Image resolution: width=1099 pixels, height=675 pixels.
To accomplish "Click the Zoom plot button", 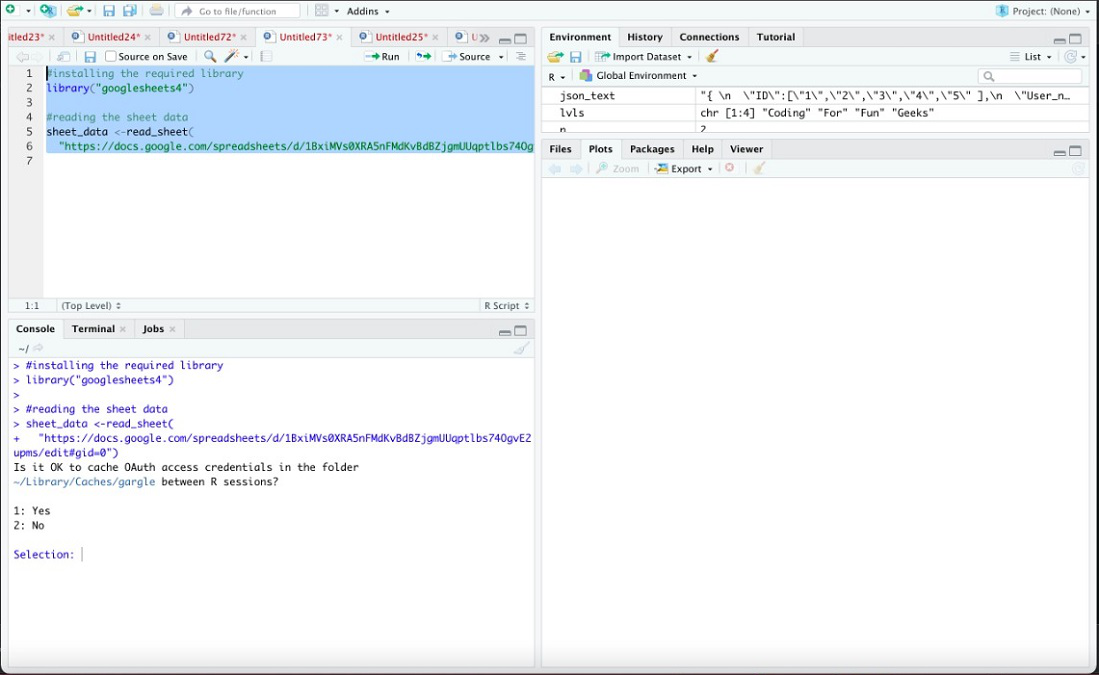I will [617, 169].
